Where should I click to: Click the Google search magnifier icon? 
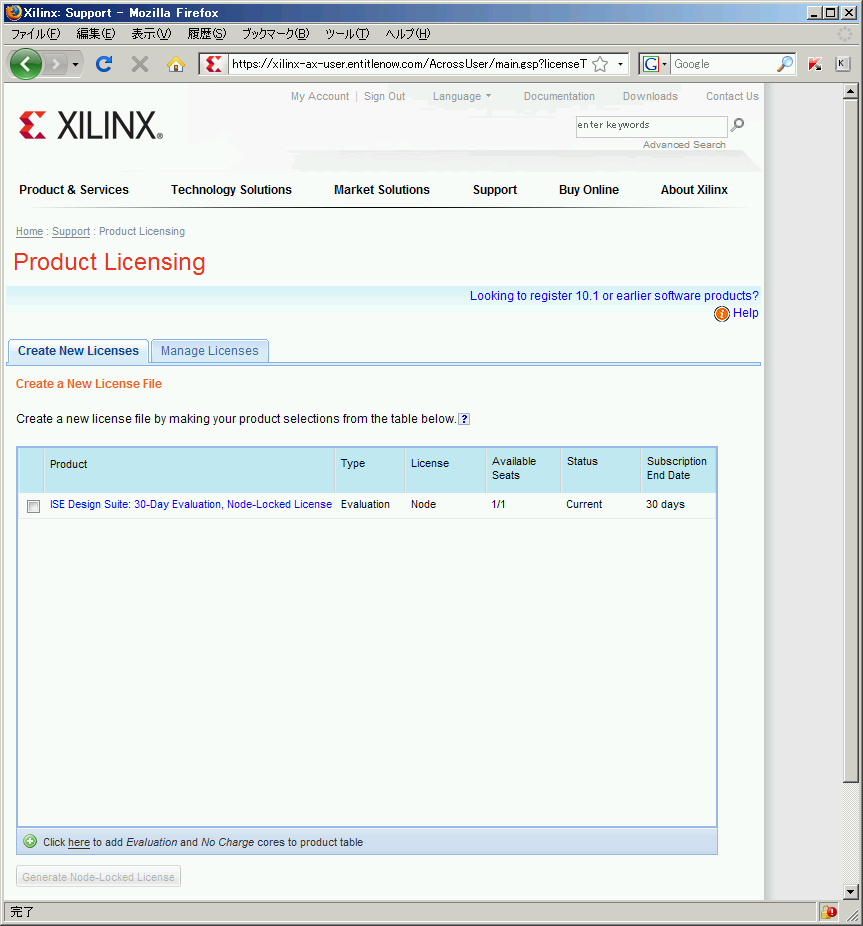click(784, 64)
